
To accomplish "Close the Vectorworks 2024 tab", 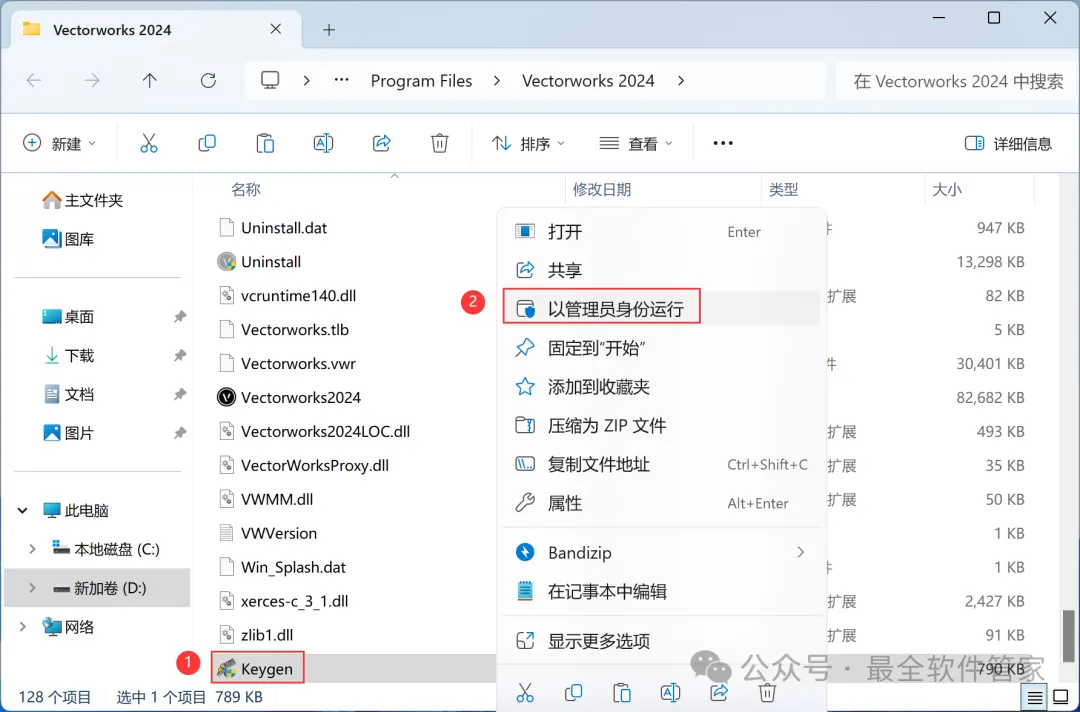I will click(276, 29).
